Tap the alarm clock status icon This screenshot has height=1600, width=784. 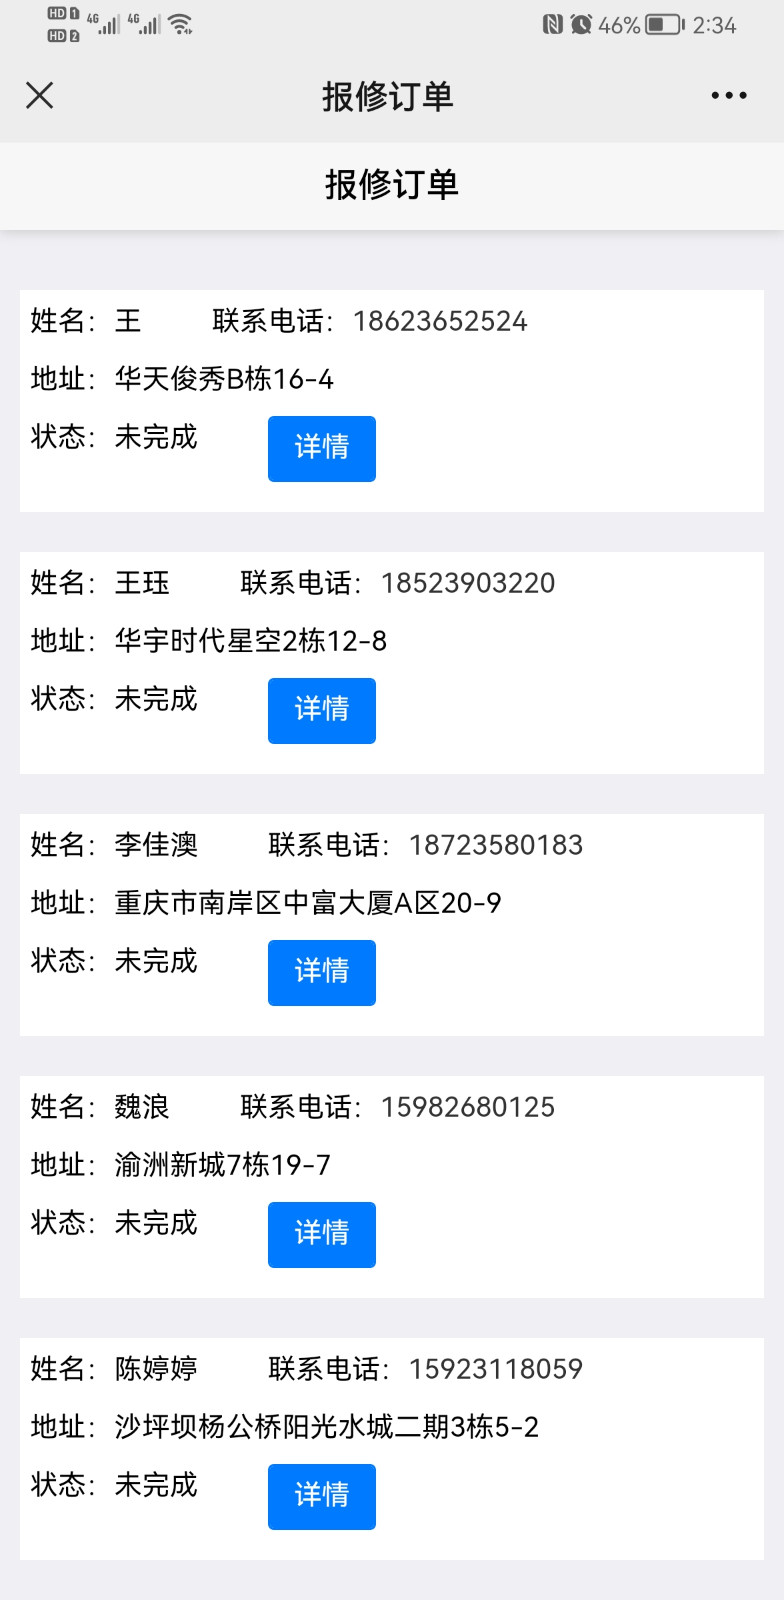point(581,25)
